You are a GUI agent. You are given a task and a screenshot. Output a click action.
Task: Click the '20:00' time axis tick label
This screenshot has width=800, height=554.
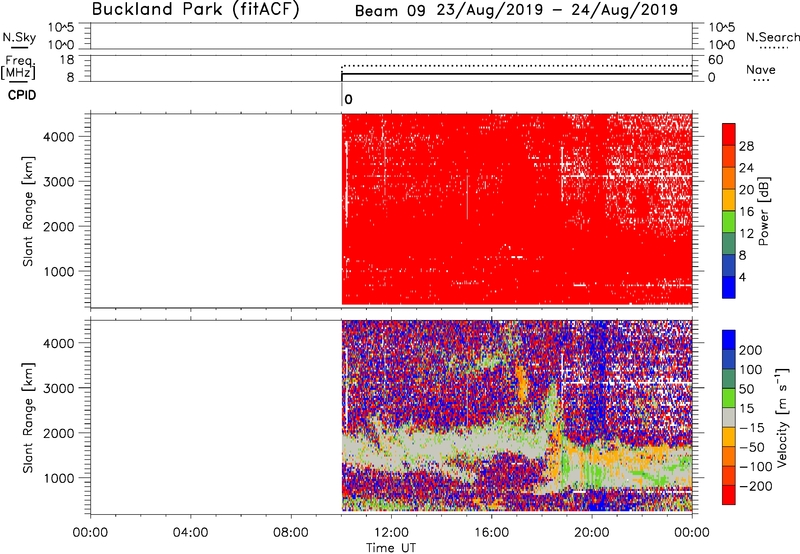tap(592, 533)
